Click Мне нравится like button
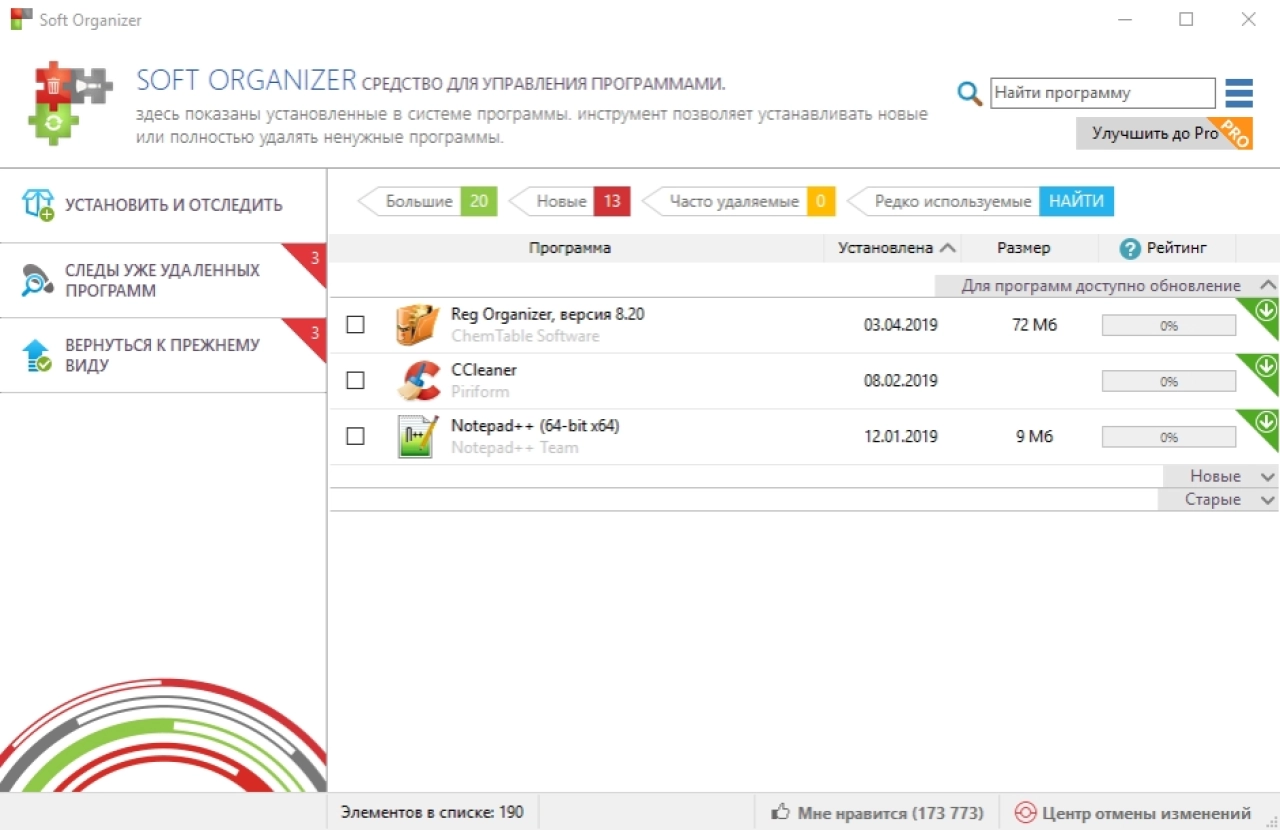1280x830 pixels. coord(877,812)
